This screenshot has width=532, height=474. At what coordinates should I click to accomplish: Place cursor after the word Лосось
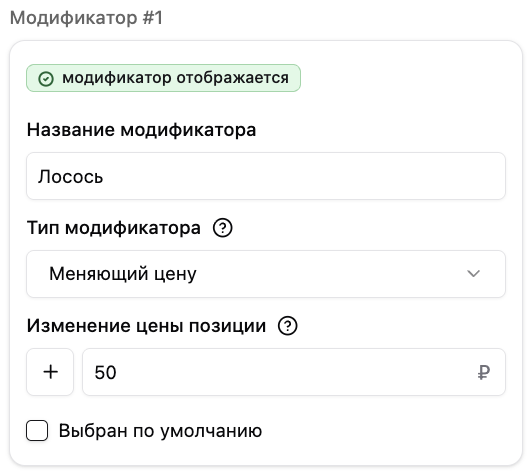pyautogui.click(x=104, y=176)
